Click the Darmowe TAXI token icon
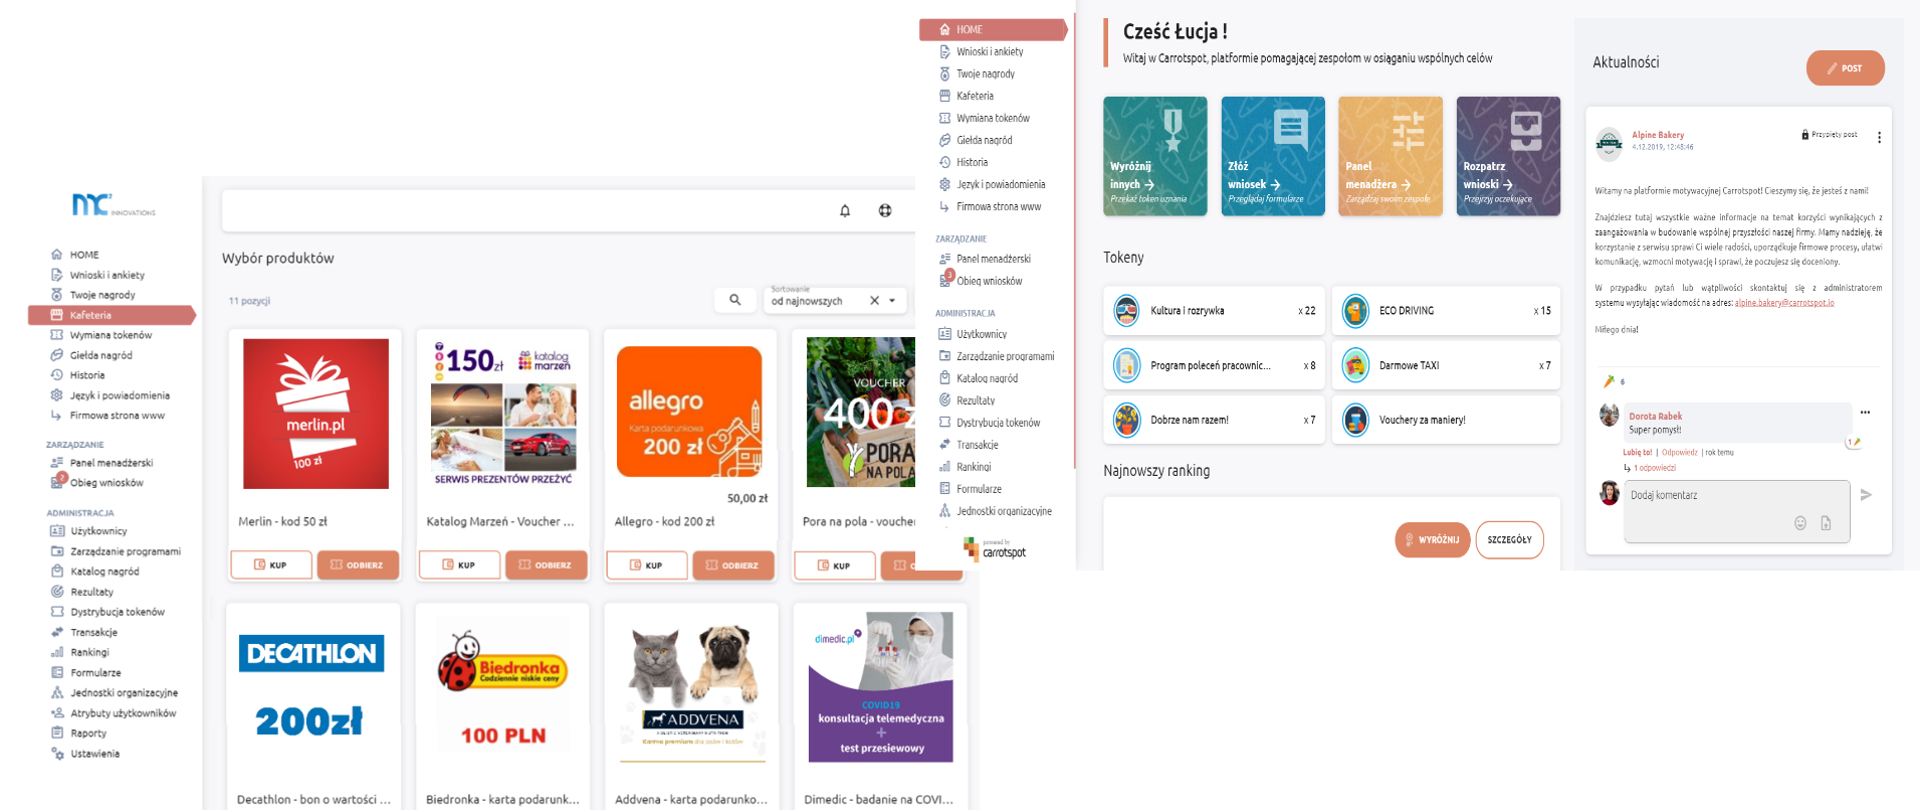 (x=1355, y=366)
